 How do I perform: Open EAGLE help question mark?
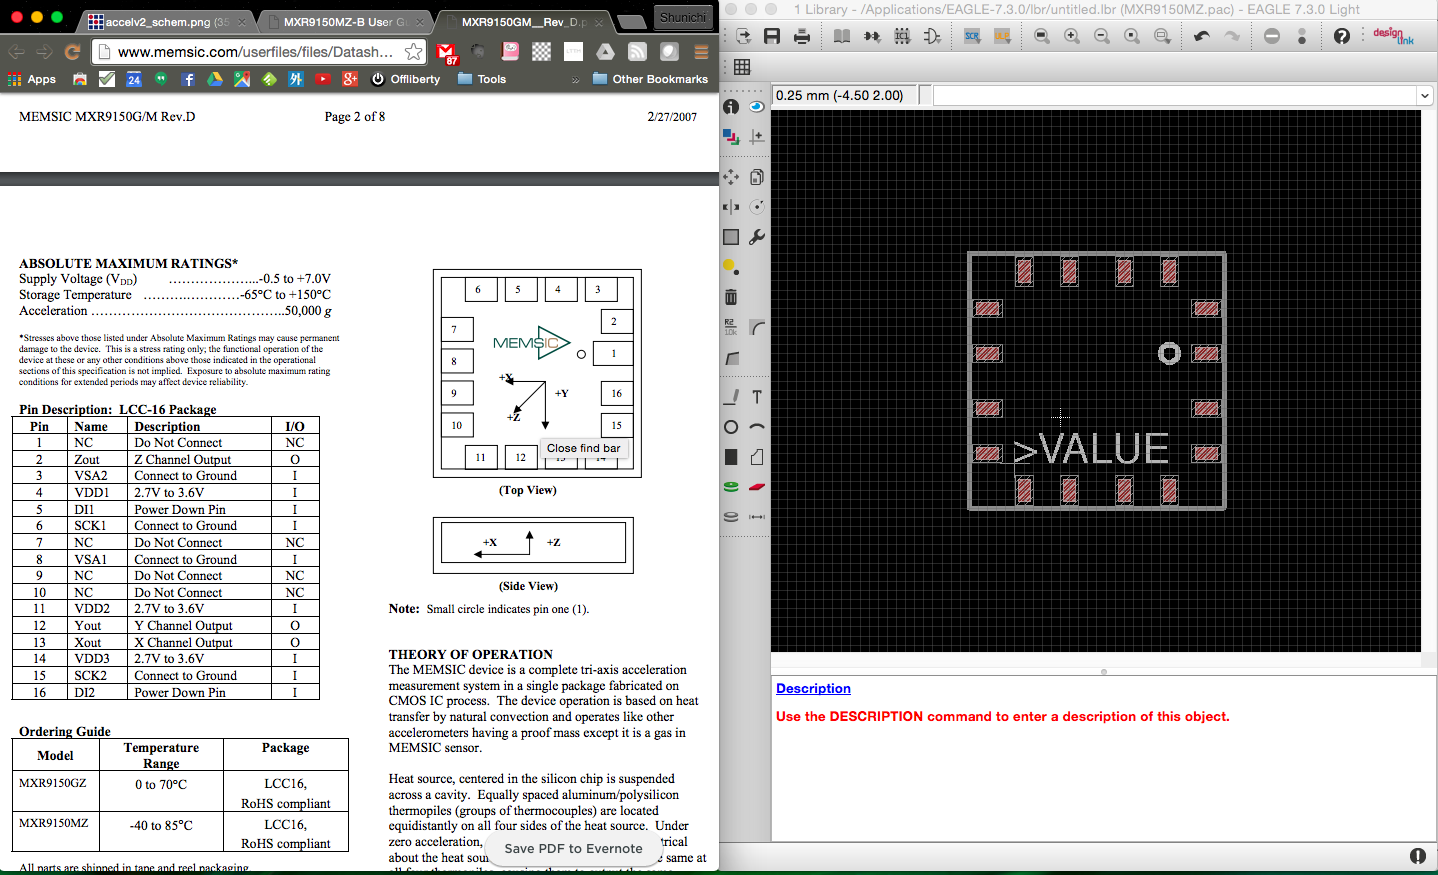tap(1342, 36)
